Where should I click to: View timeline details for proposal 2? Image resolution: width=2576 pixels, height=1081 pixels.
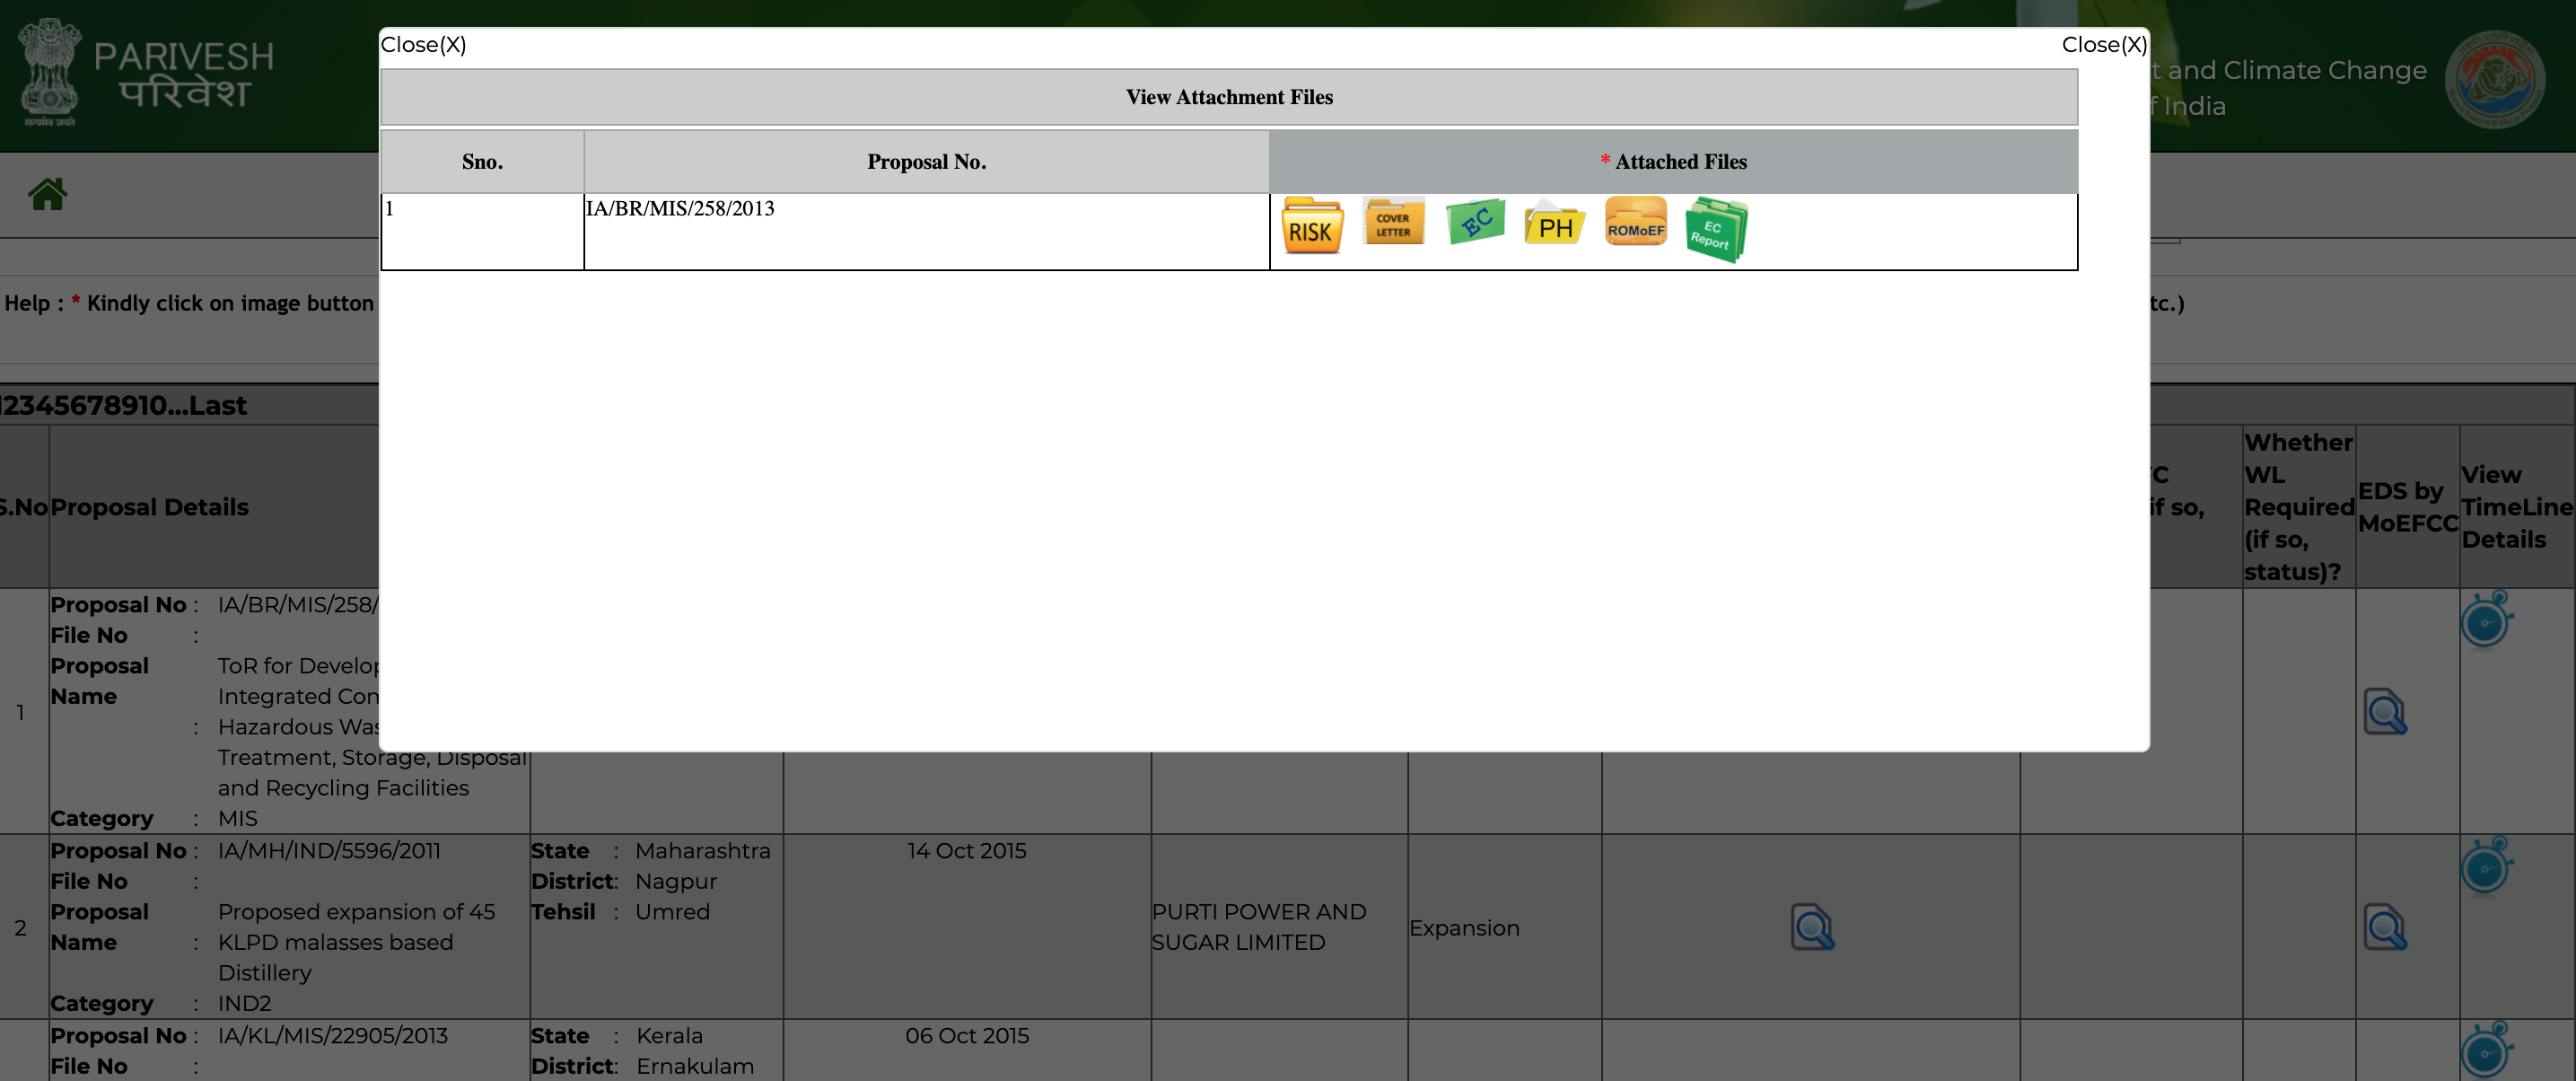[2485, 866]
